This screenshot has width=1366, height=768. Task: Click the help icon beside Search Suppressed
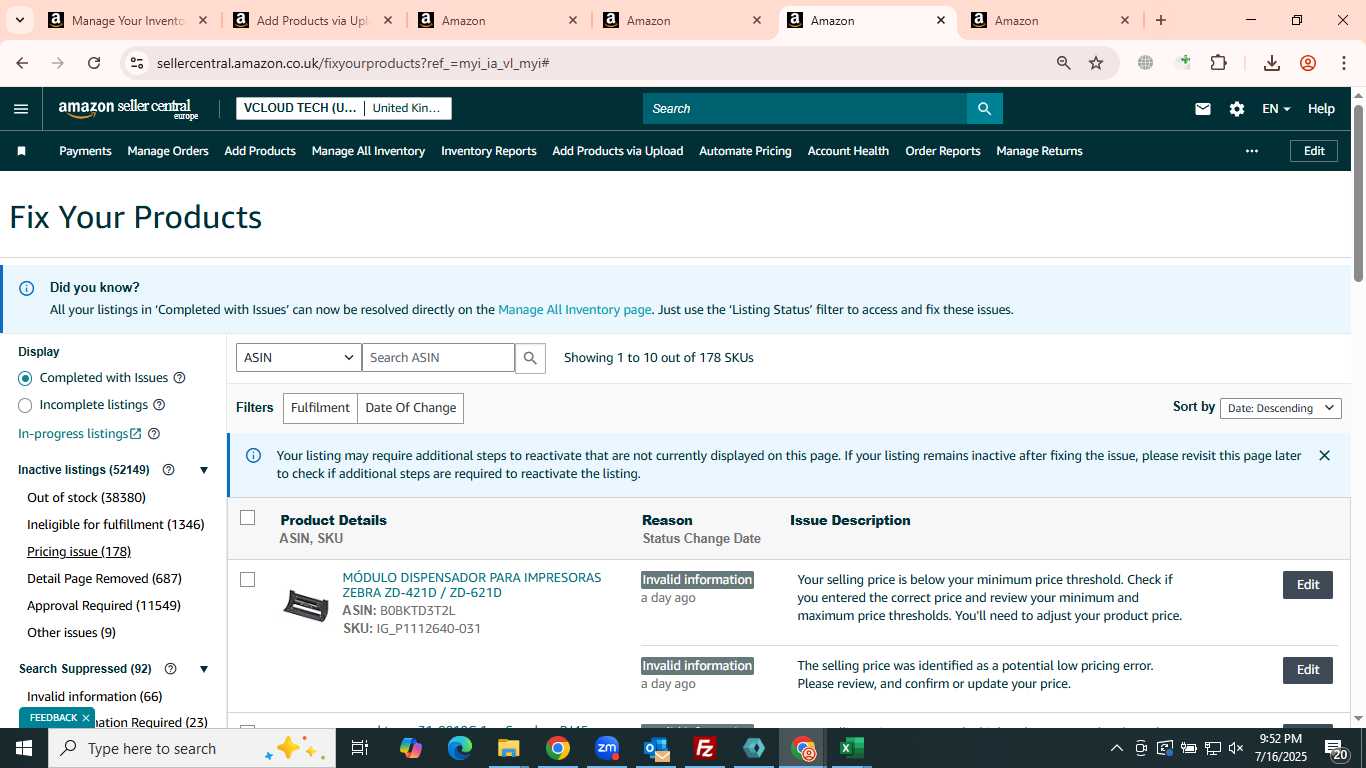(x=170, y=669)
